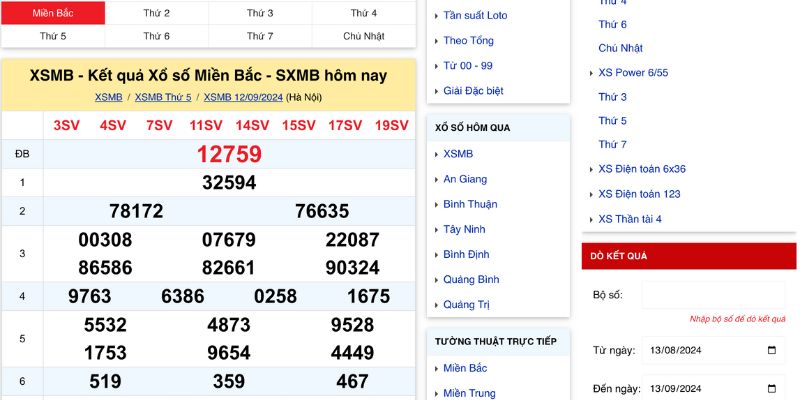This screenshot has height=400, width=800.
Task: Open Miền Trung live broadcast link
Action: pyautogui.click(x=469, y=393)
